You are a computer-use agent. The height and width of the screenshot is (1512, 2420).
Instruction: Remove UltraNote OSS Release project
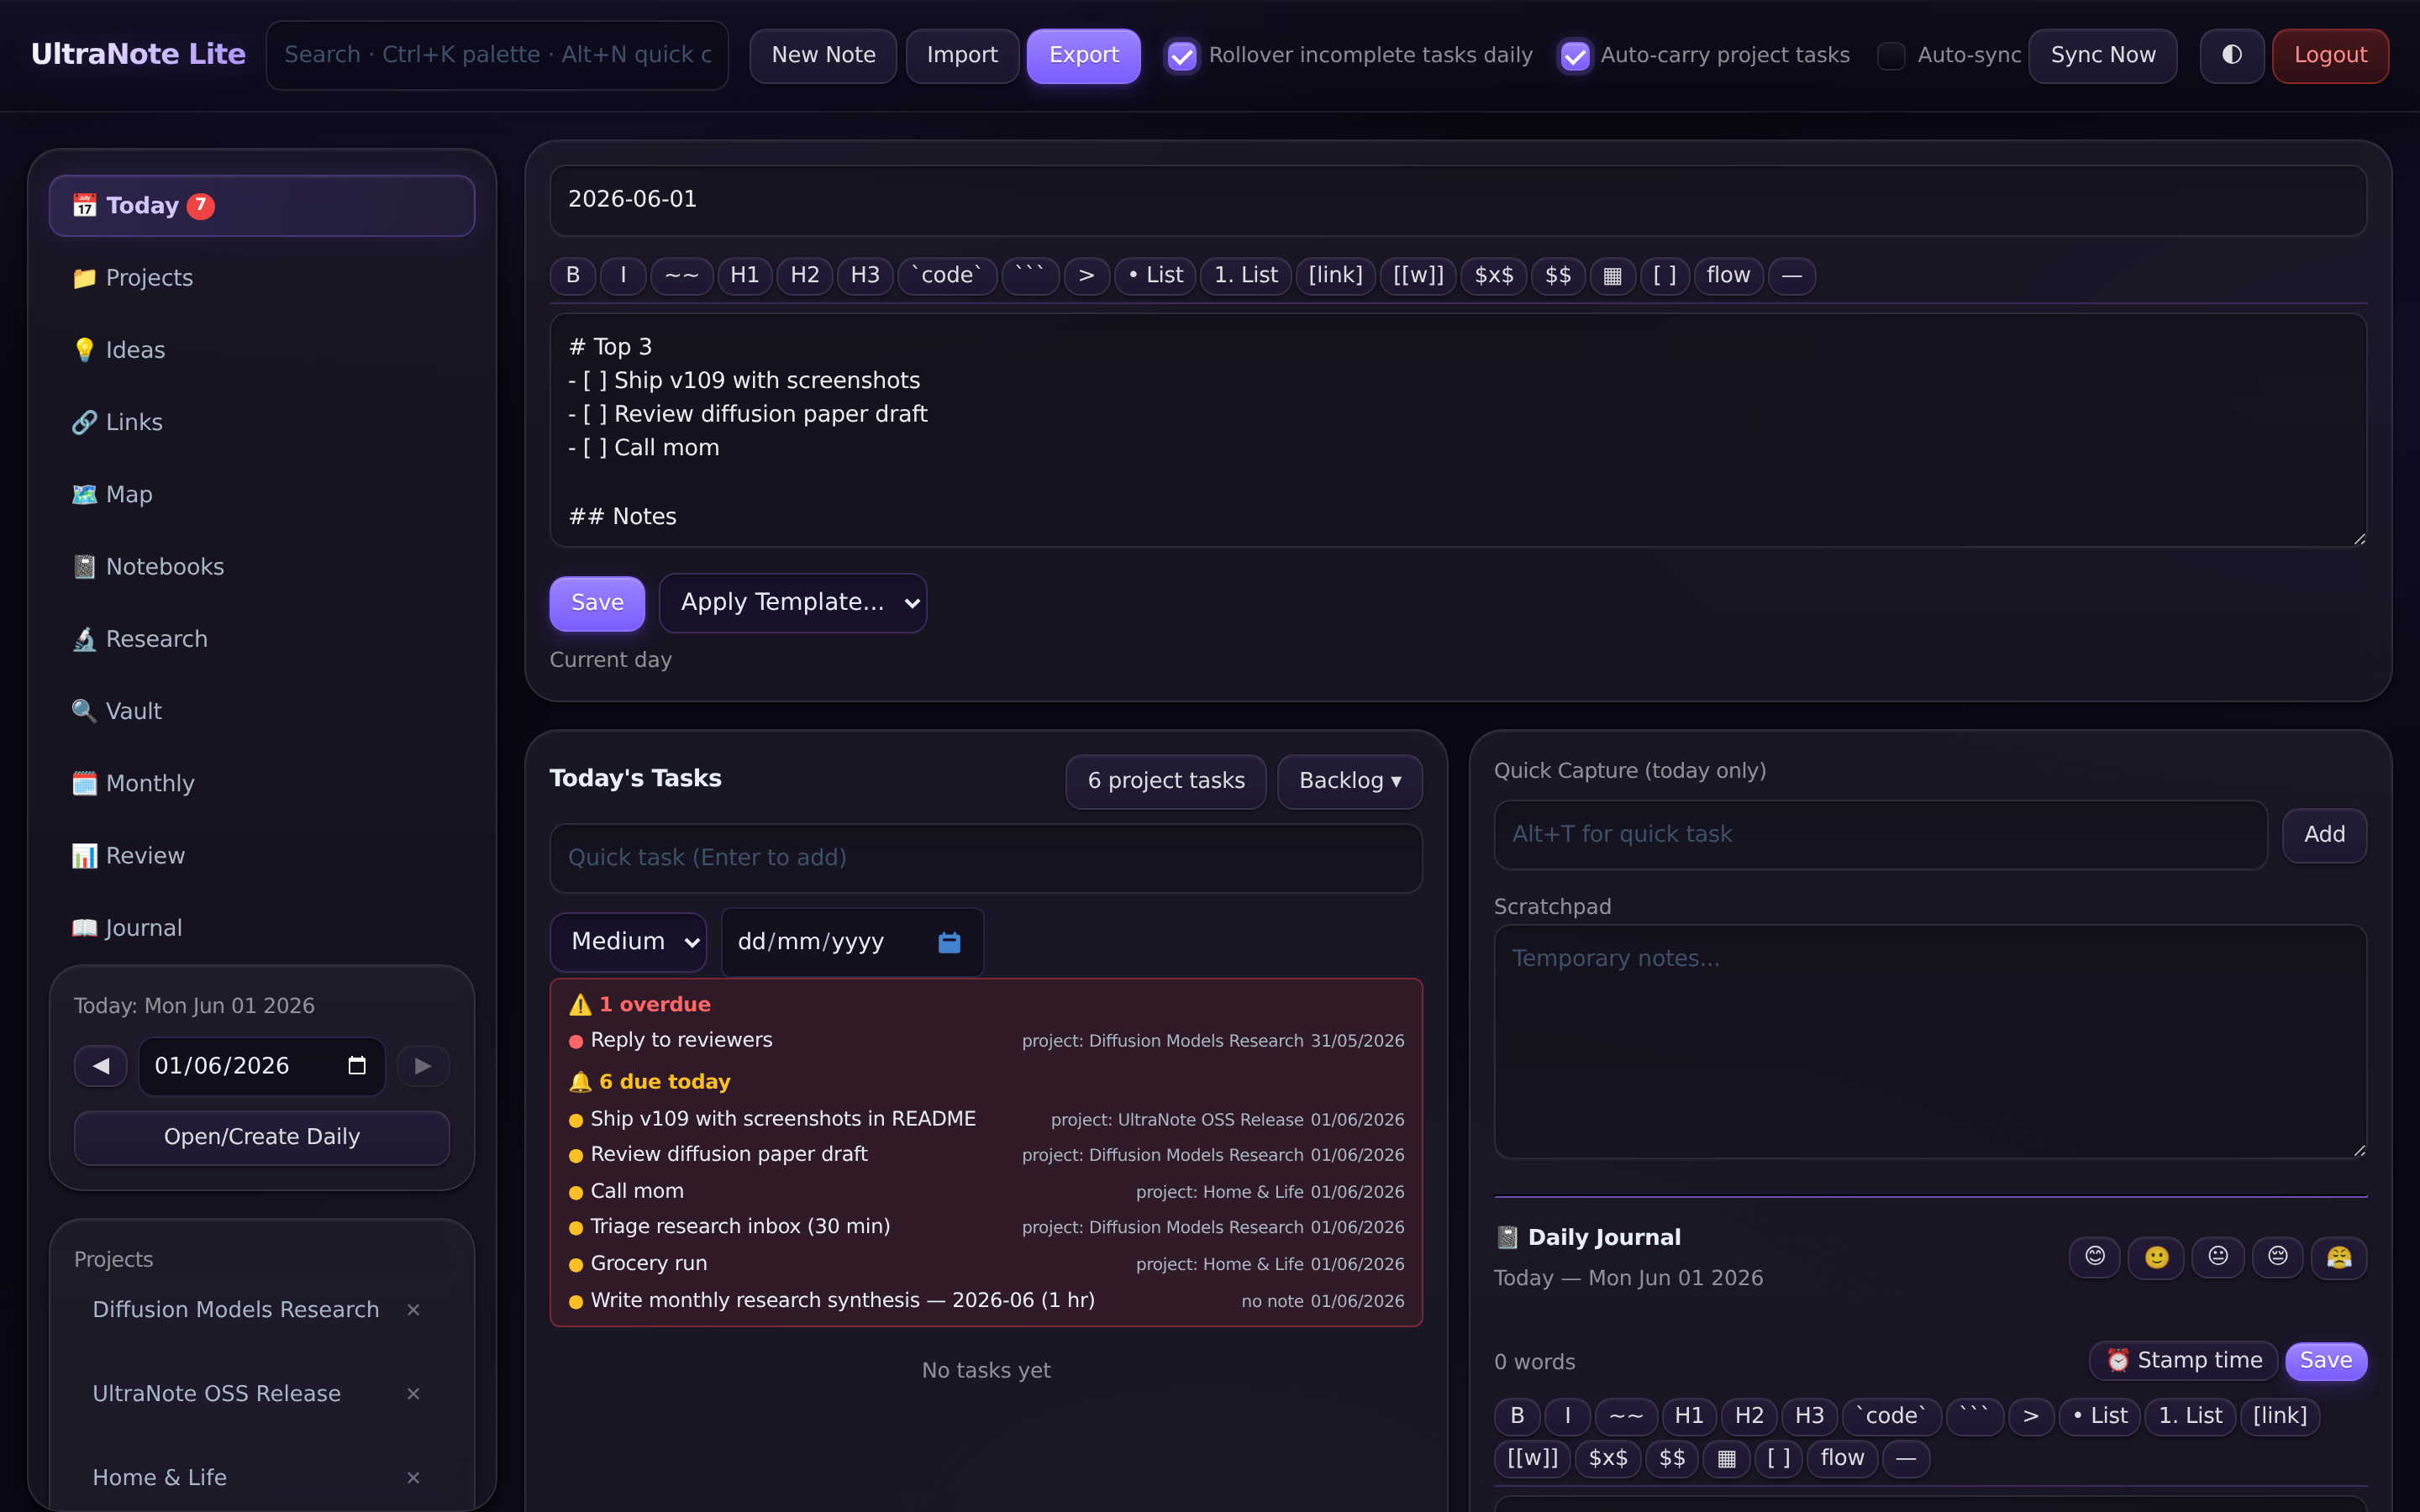[x=413, y=1394]
